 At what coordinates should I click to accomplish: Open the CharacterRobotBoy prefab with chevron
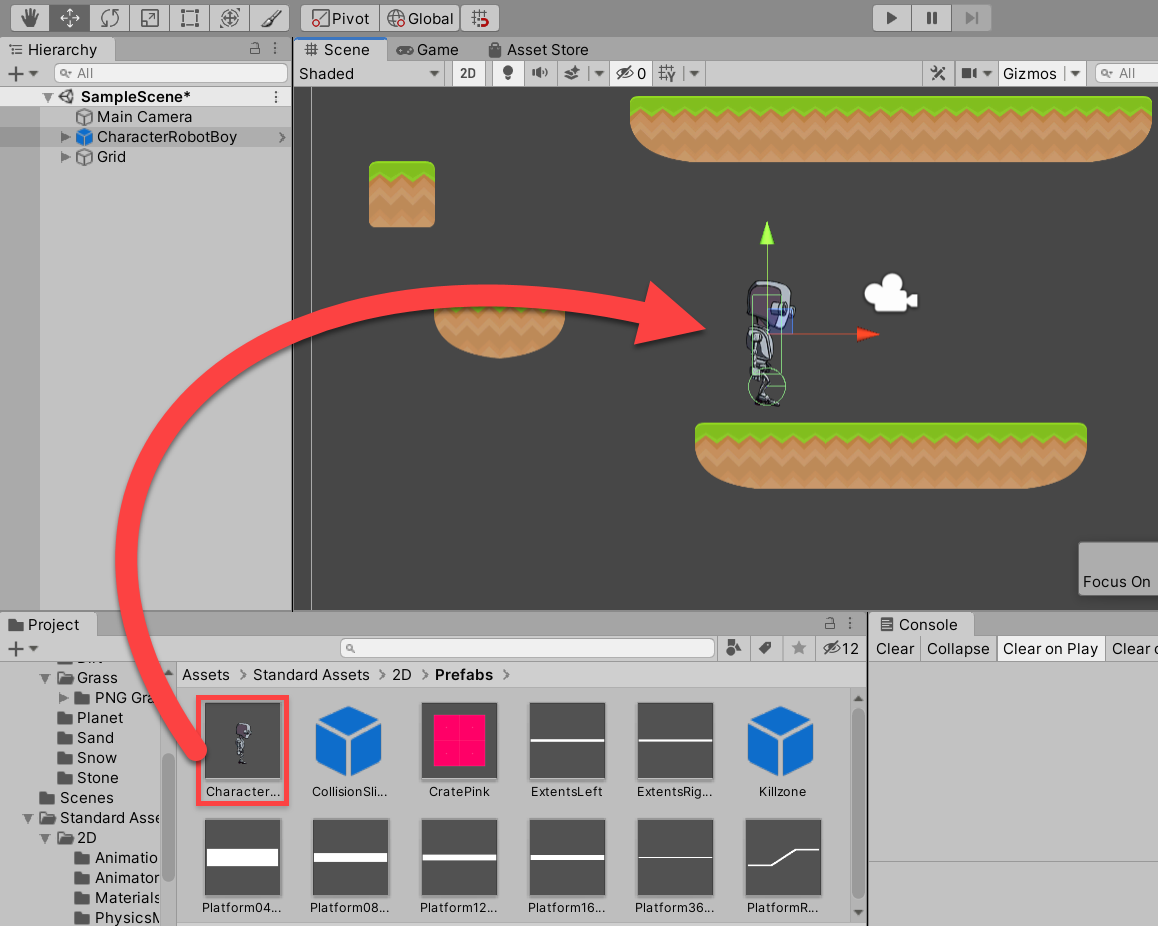coord(281,137)
